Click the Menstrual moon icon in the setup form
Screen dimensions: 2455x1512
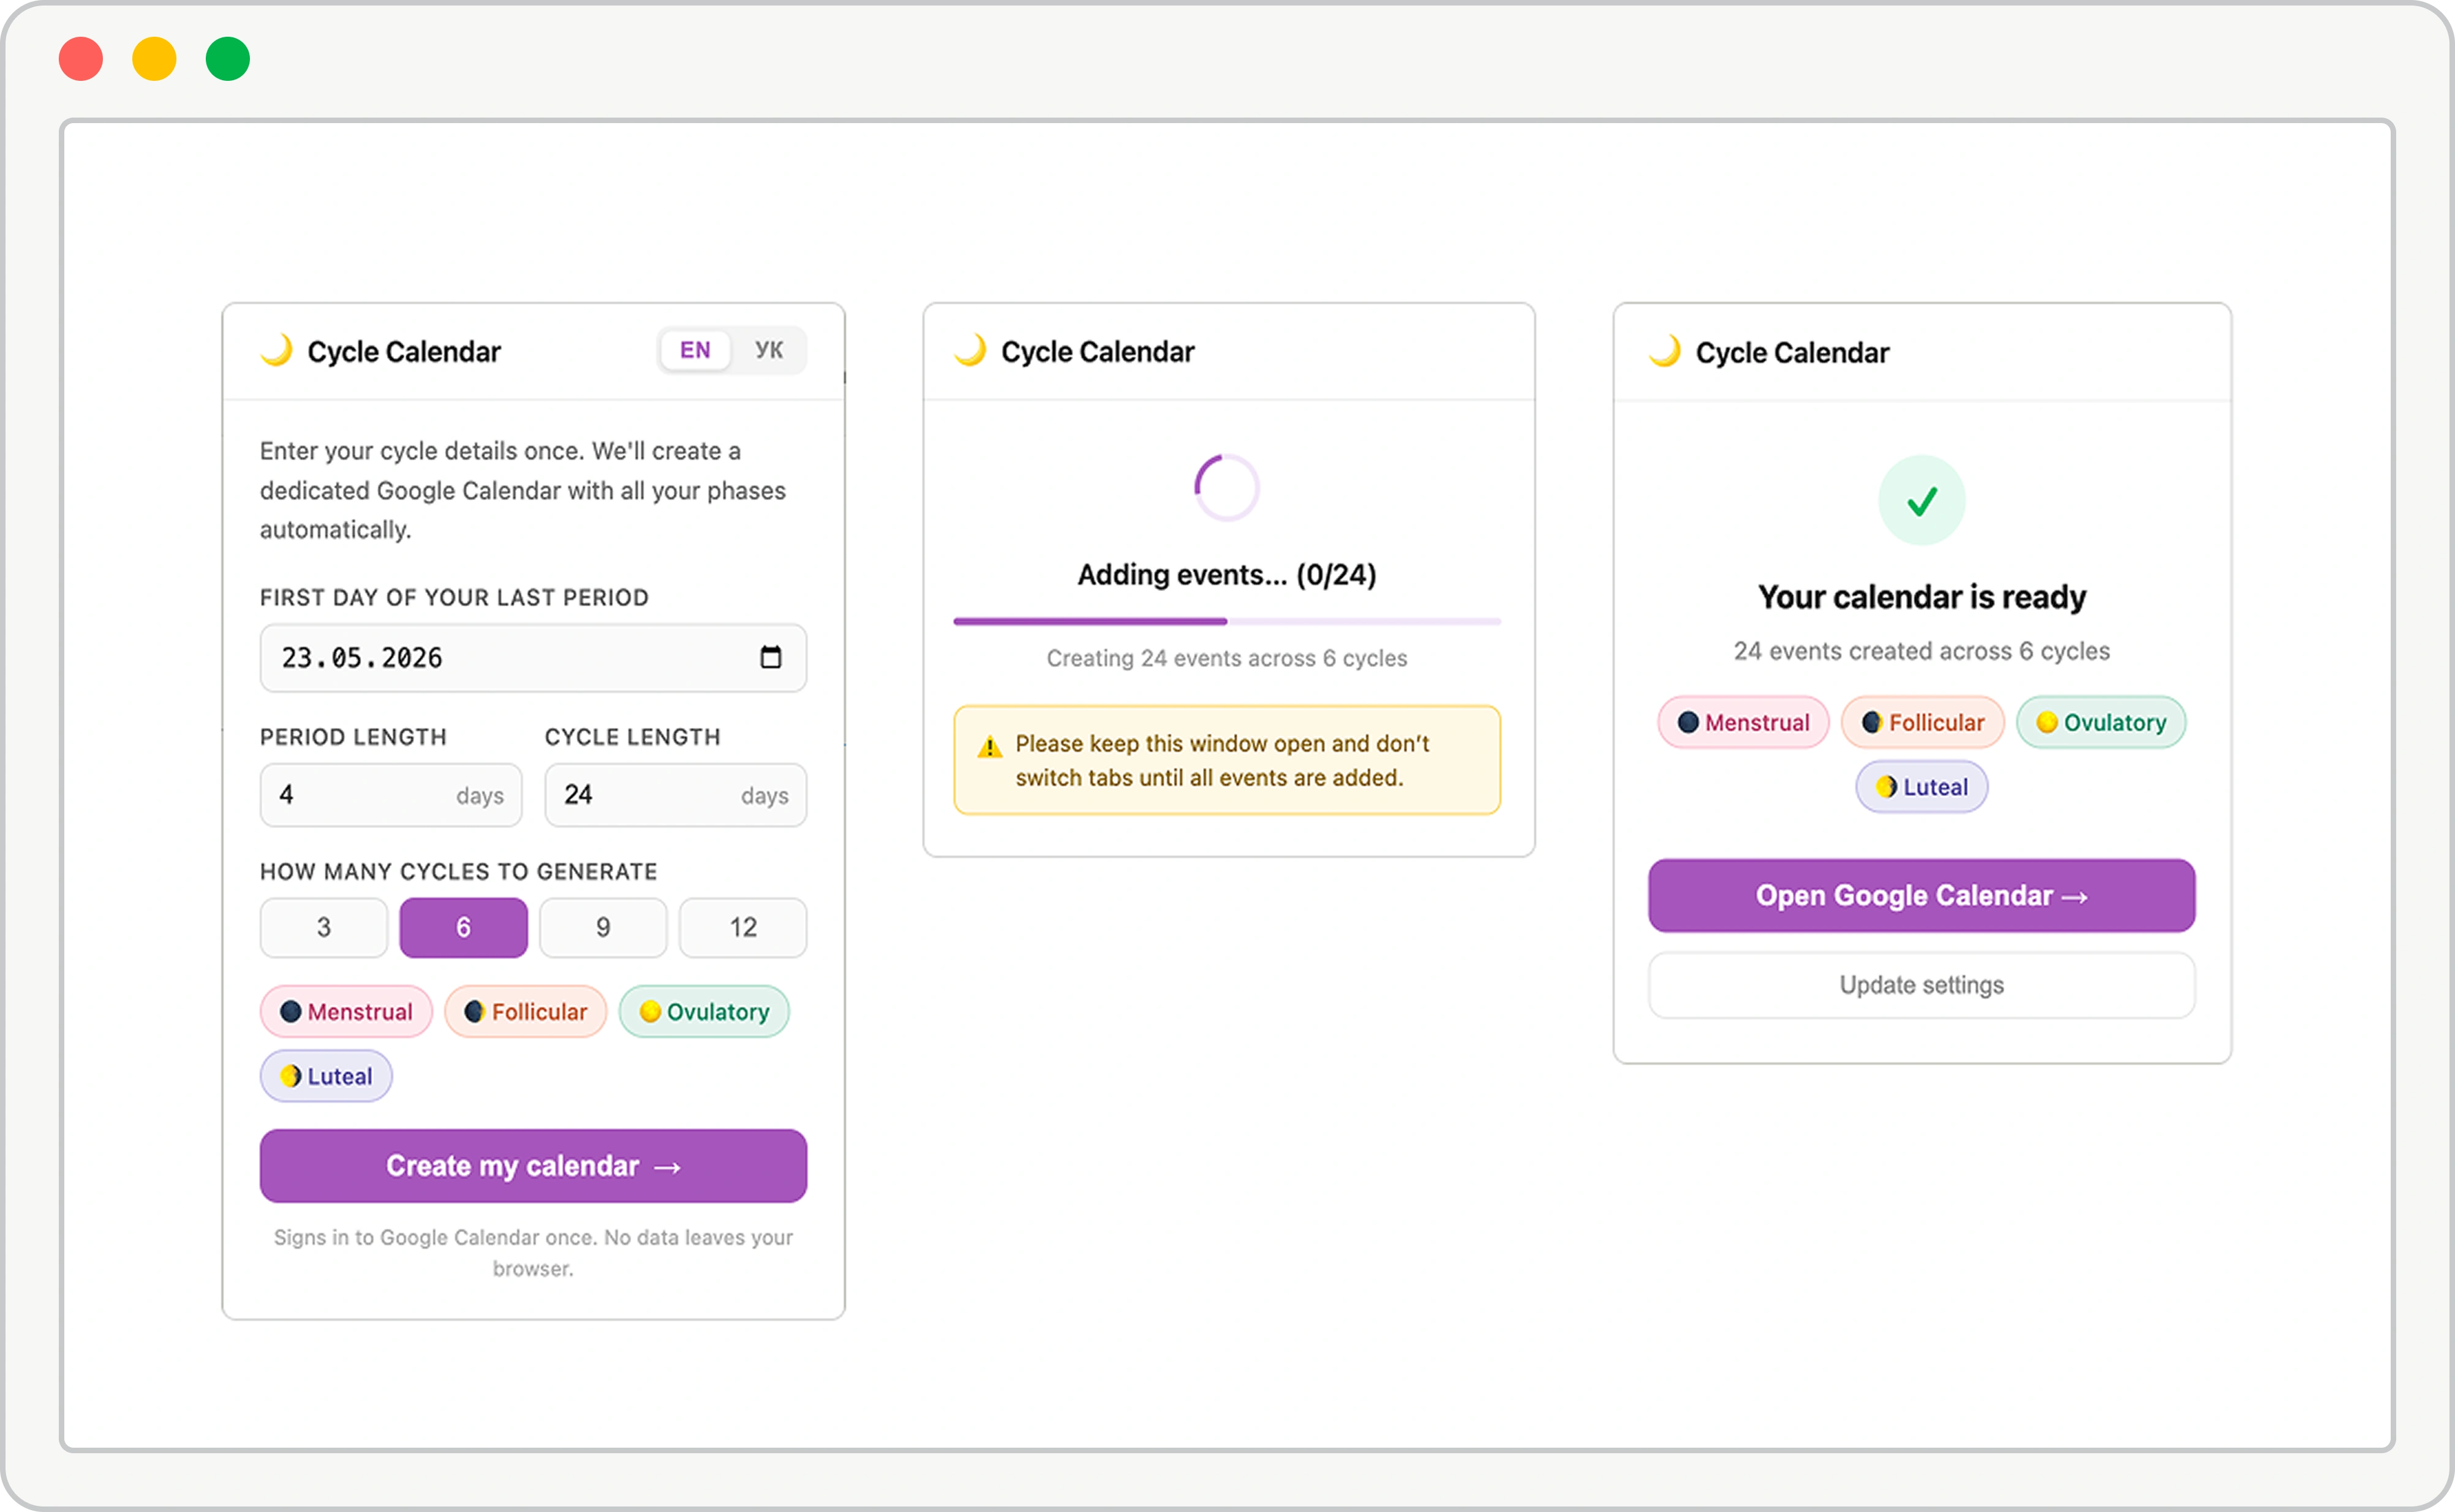(x=291, y=1012)
